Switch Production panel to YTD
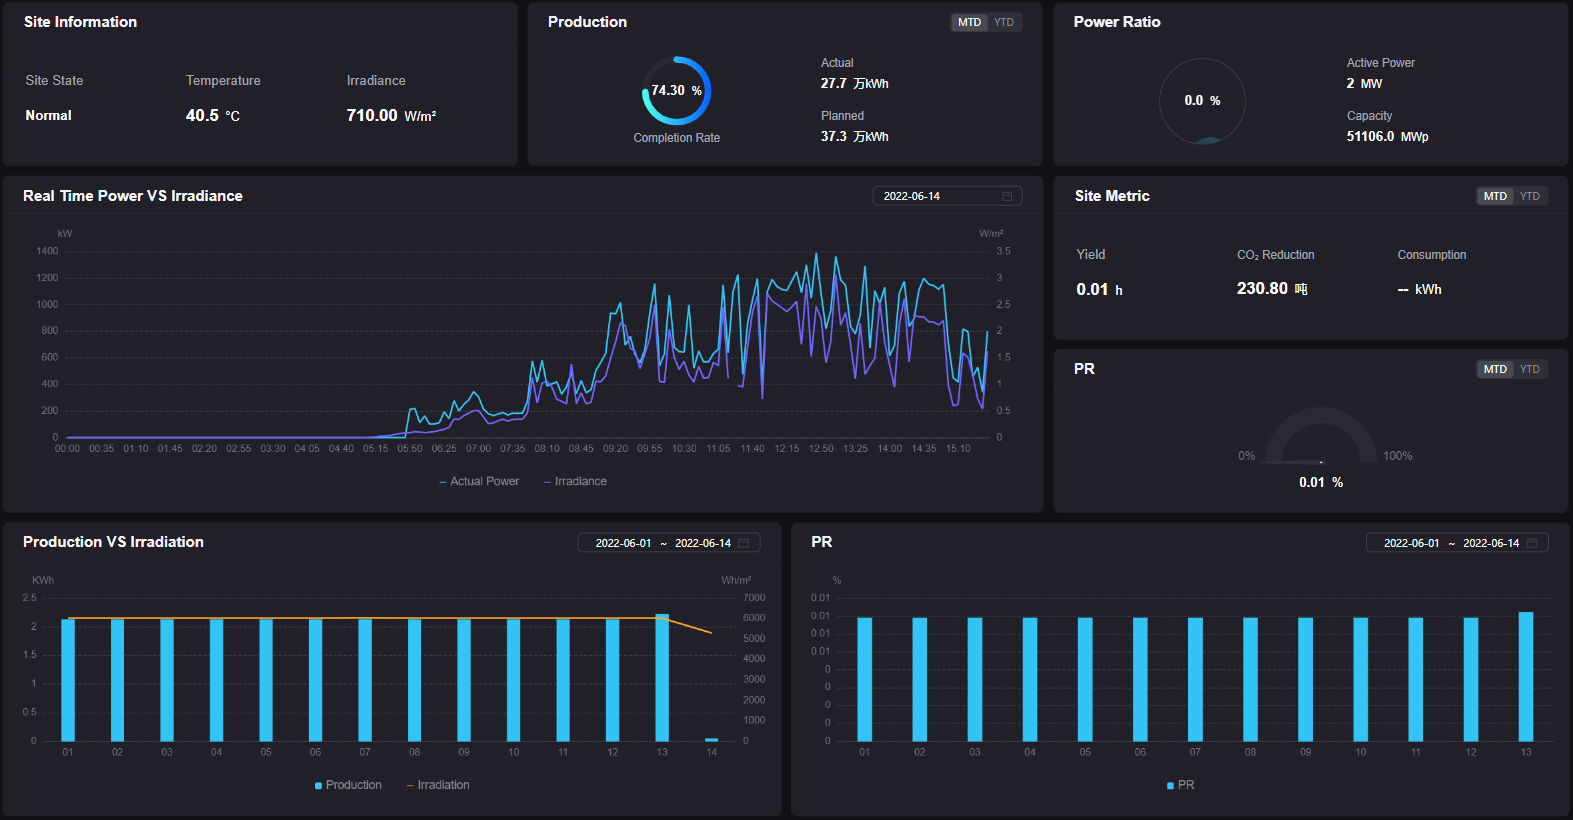The height and width of the screenshot is (820, 1573). point(1004,22)
